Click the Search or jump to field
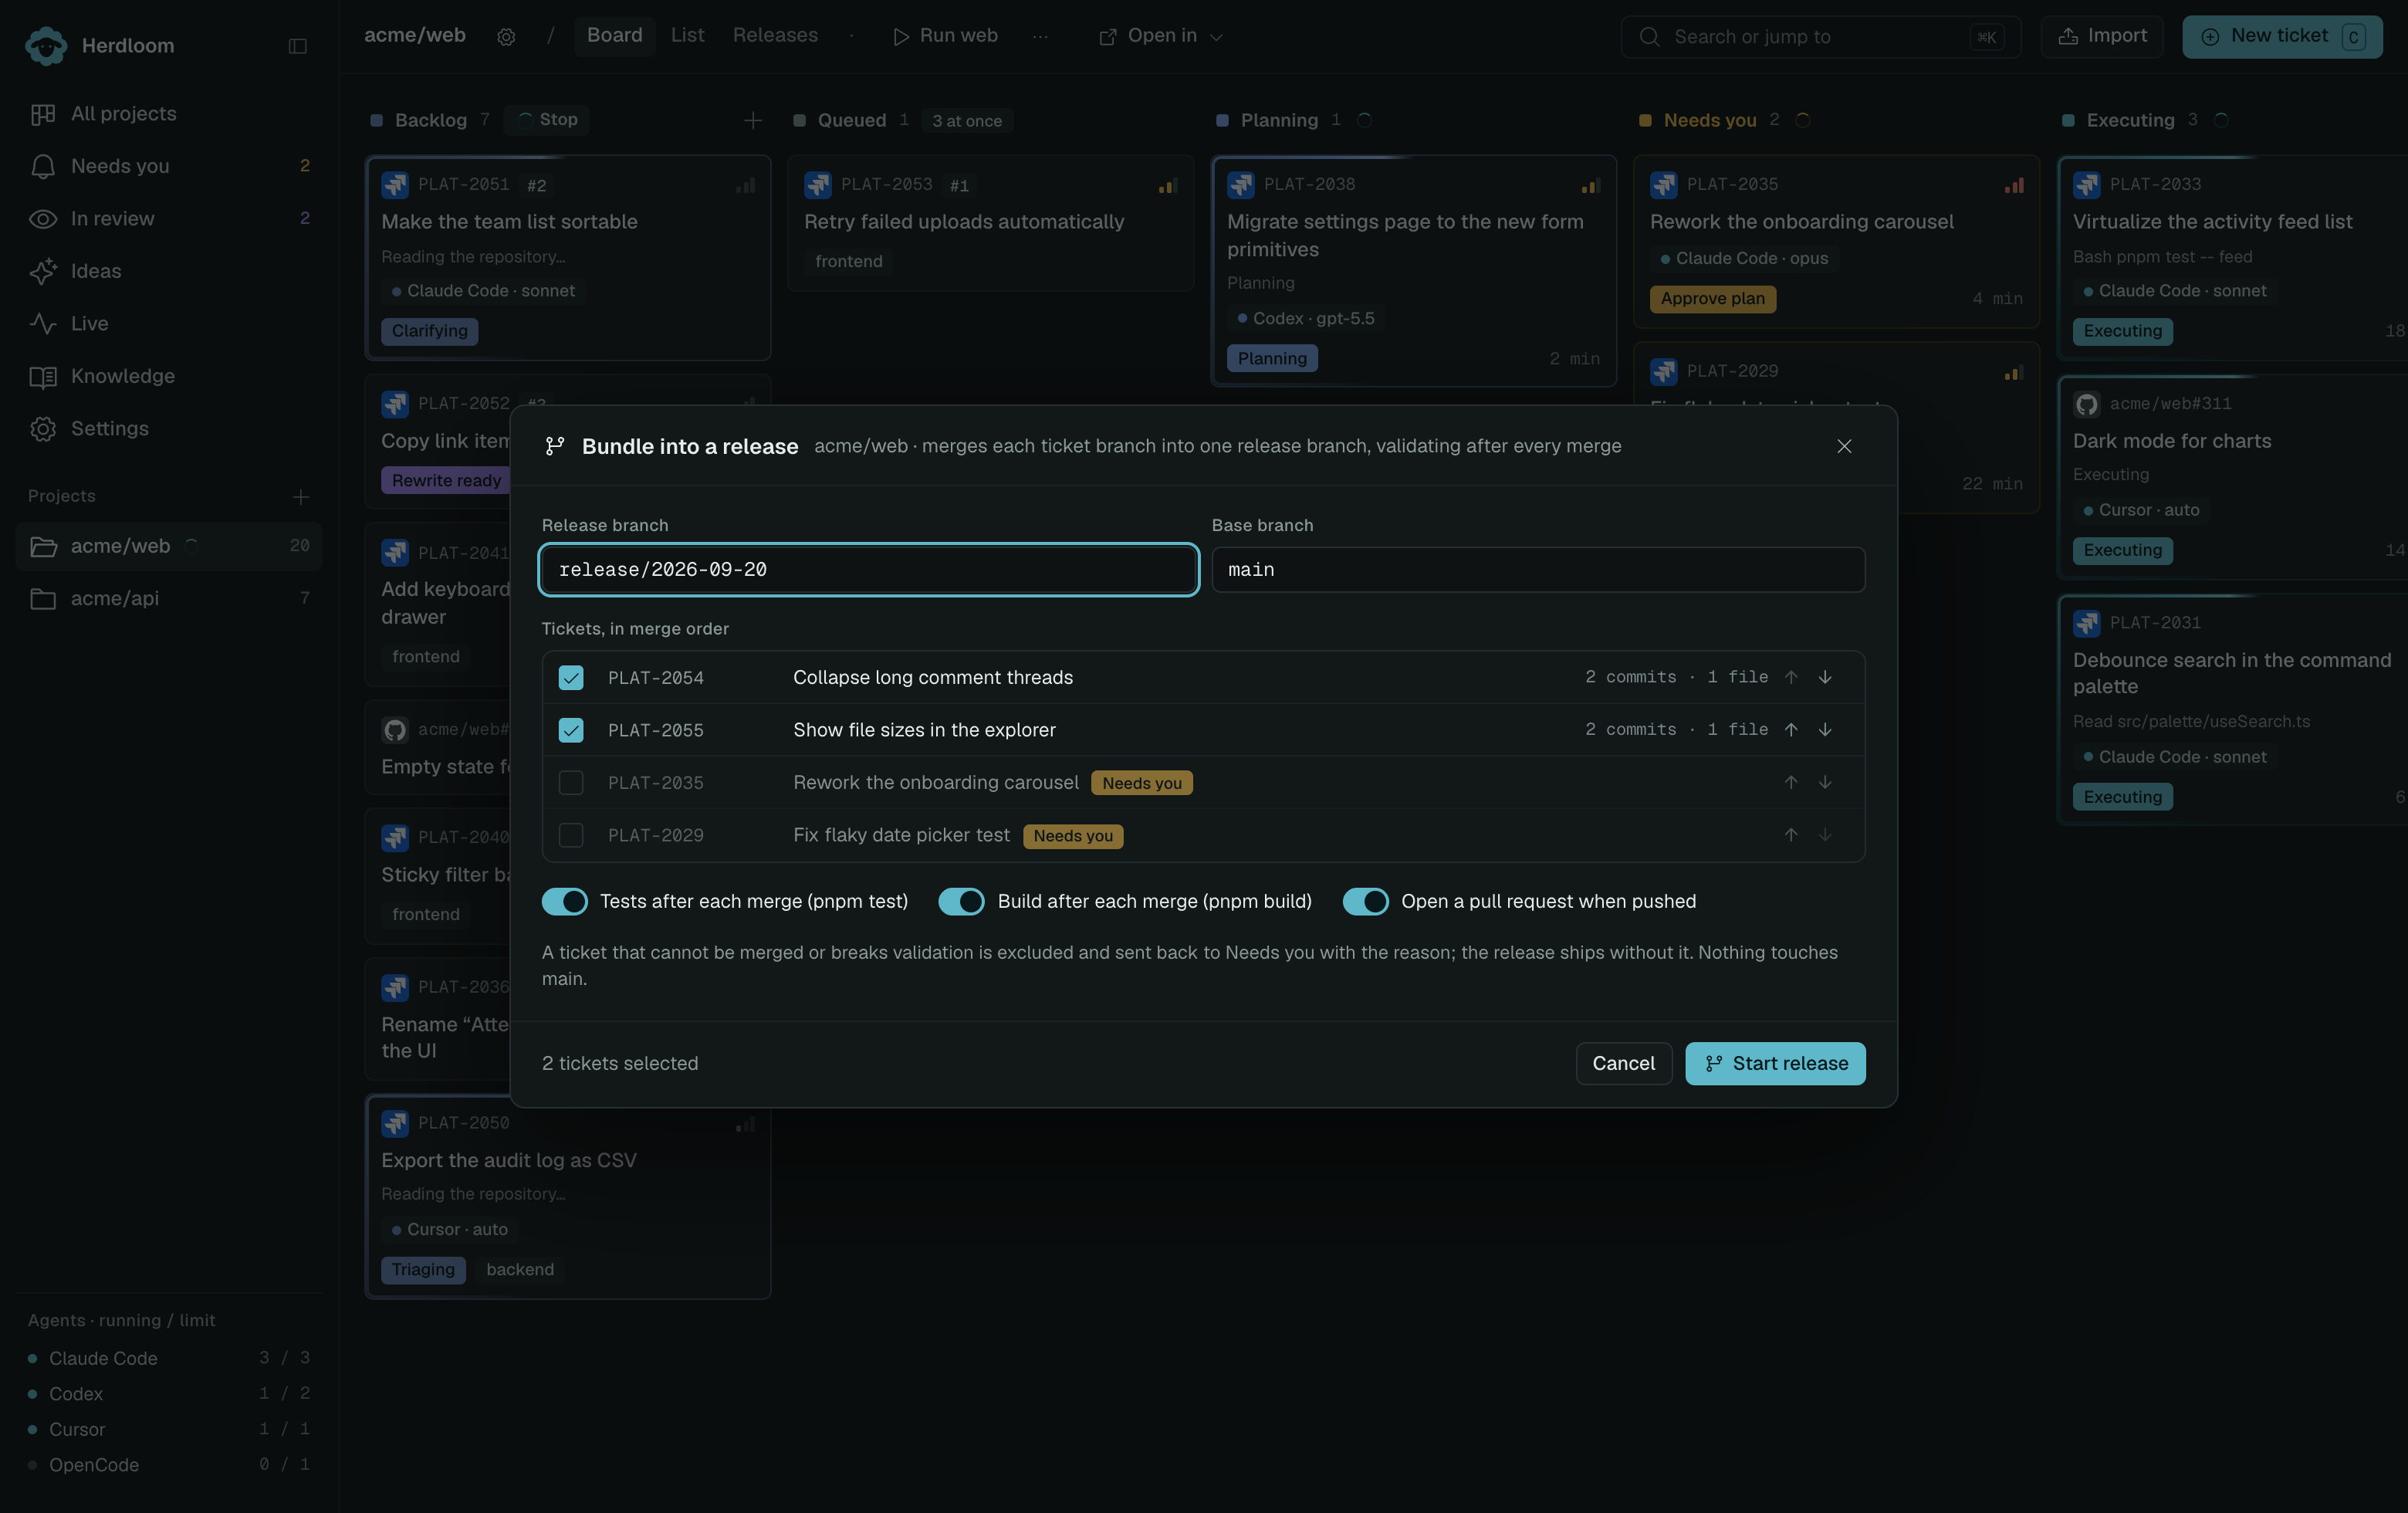Image resolution: width=2408 pixels, height=1513 pixels. (x=1820, y=37)
